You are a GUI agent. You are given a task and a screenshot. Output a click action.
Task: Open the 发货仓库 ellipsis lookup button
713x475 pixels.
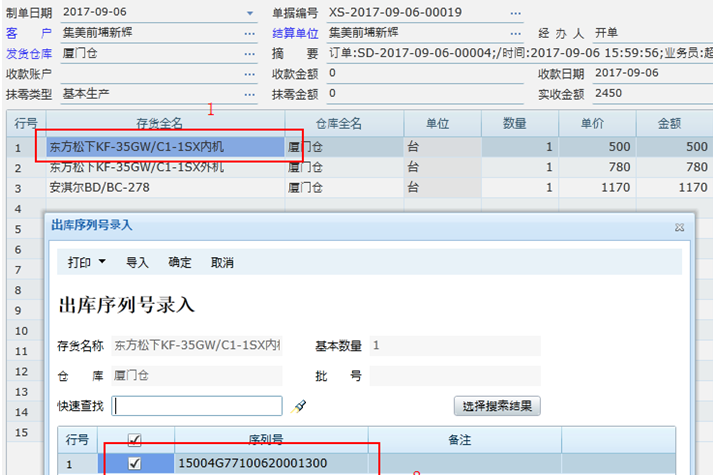tap(249, 53)
